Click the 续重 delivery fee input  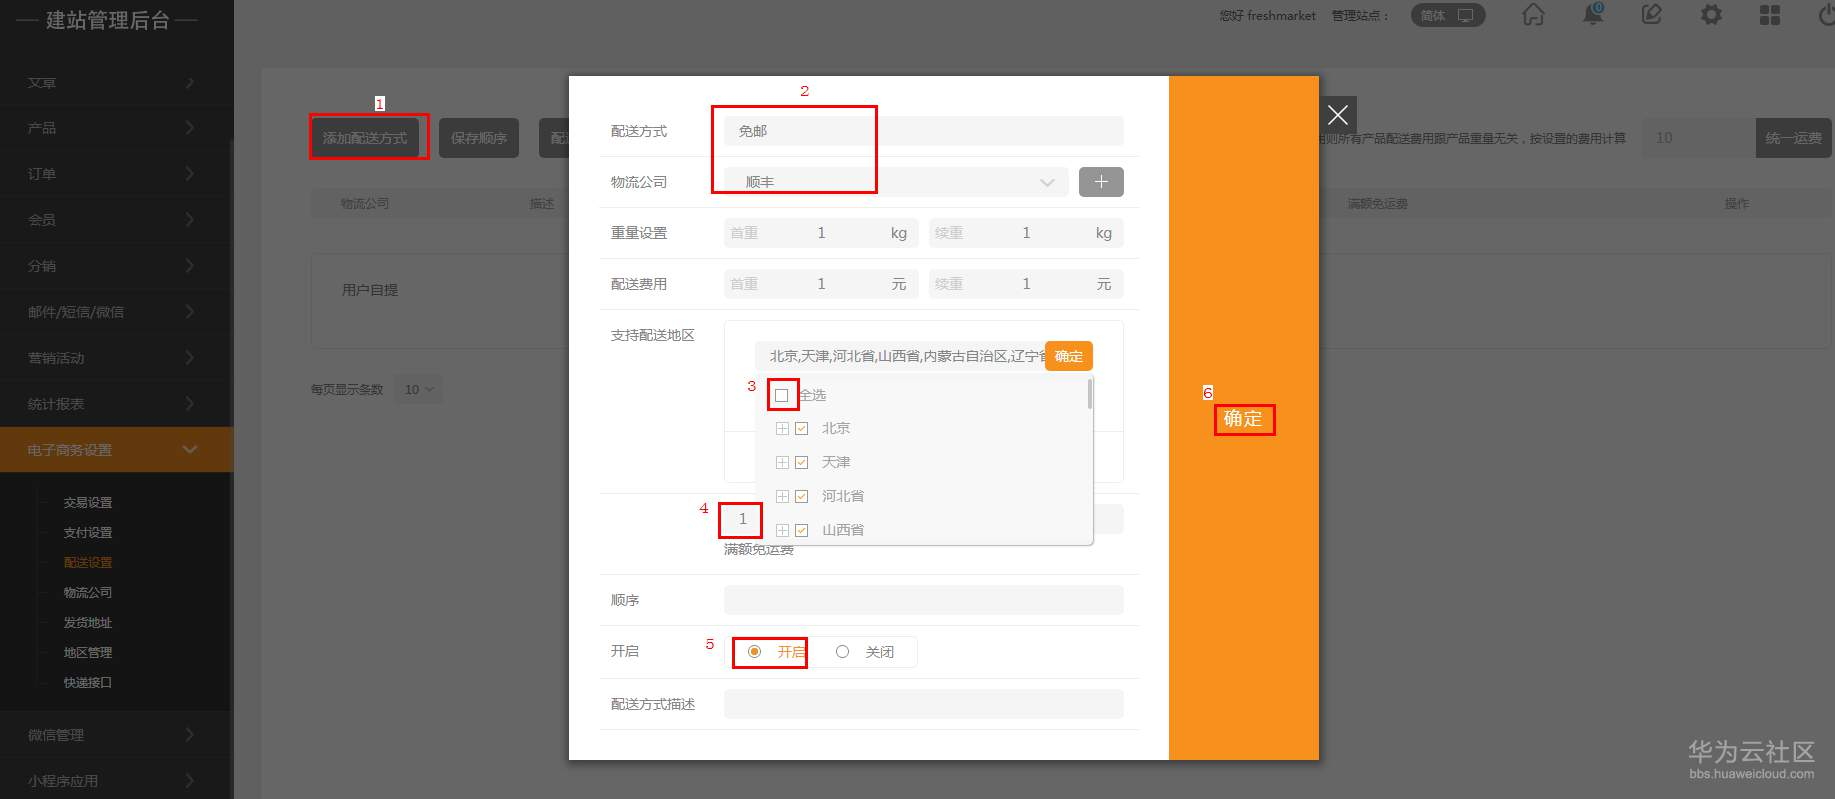pyautogui.click(x=1026, y=284)
